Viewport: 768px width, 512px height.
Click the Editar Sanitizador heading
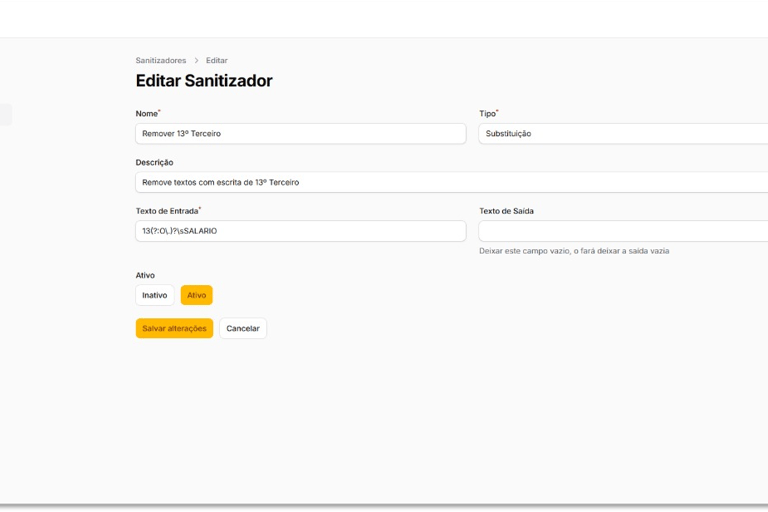coord(204,81)
